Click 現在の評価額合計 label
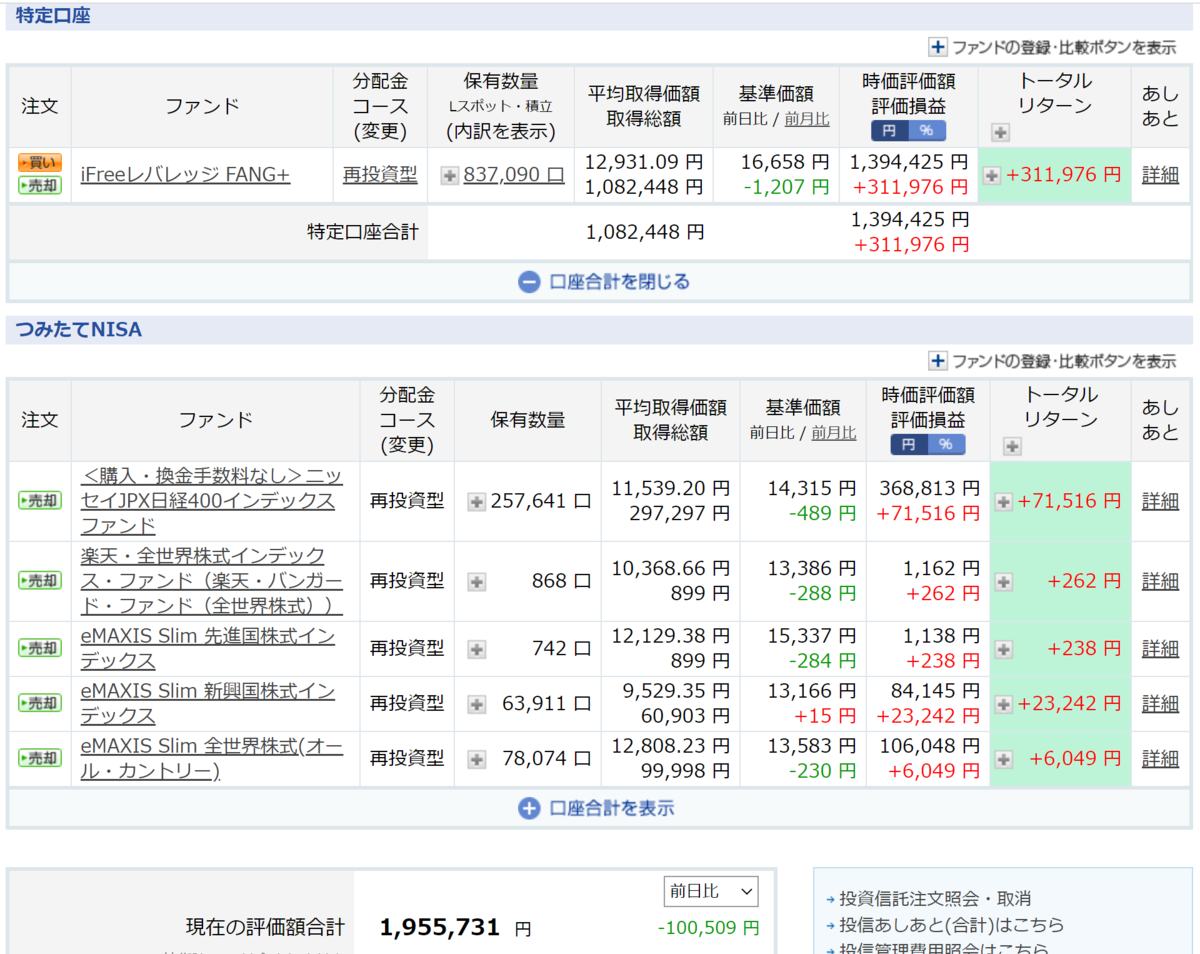The image size is (1200, 954). [265, 927]
